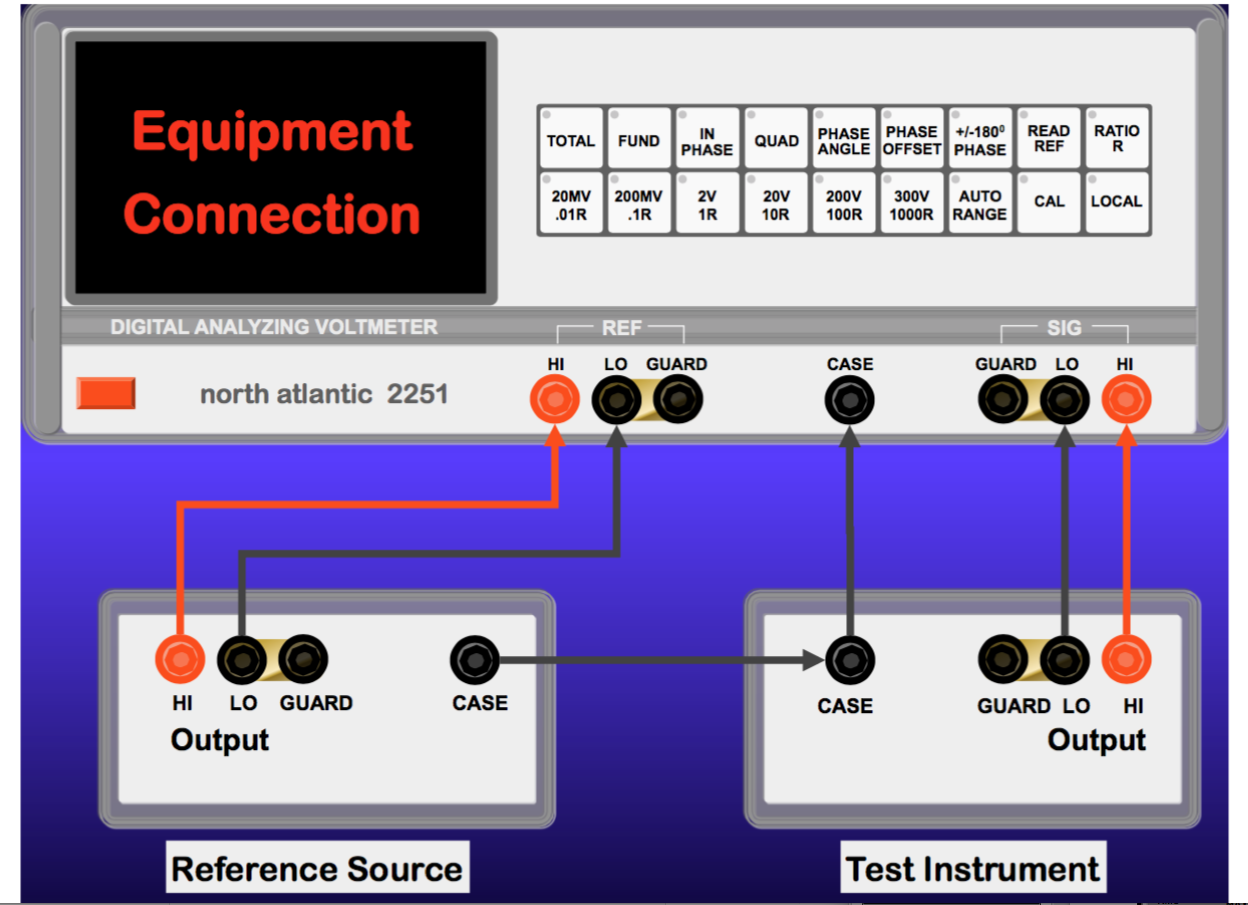This screenshot has width=1248, height=905.
Task: Select the PHASE ANGLE button
Action: tap(844, 139)
